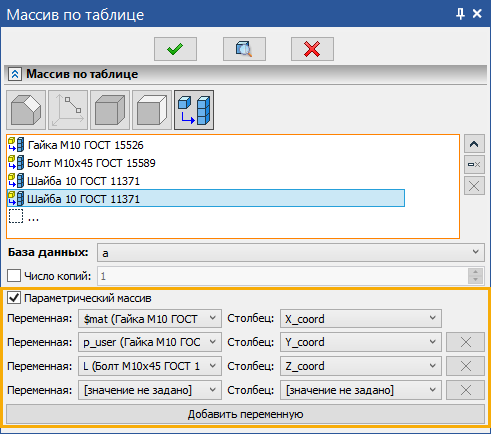Select the chamfered body selection icon
Viewport: 491px width, 434px height.
[26, 110]
